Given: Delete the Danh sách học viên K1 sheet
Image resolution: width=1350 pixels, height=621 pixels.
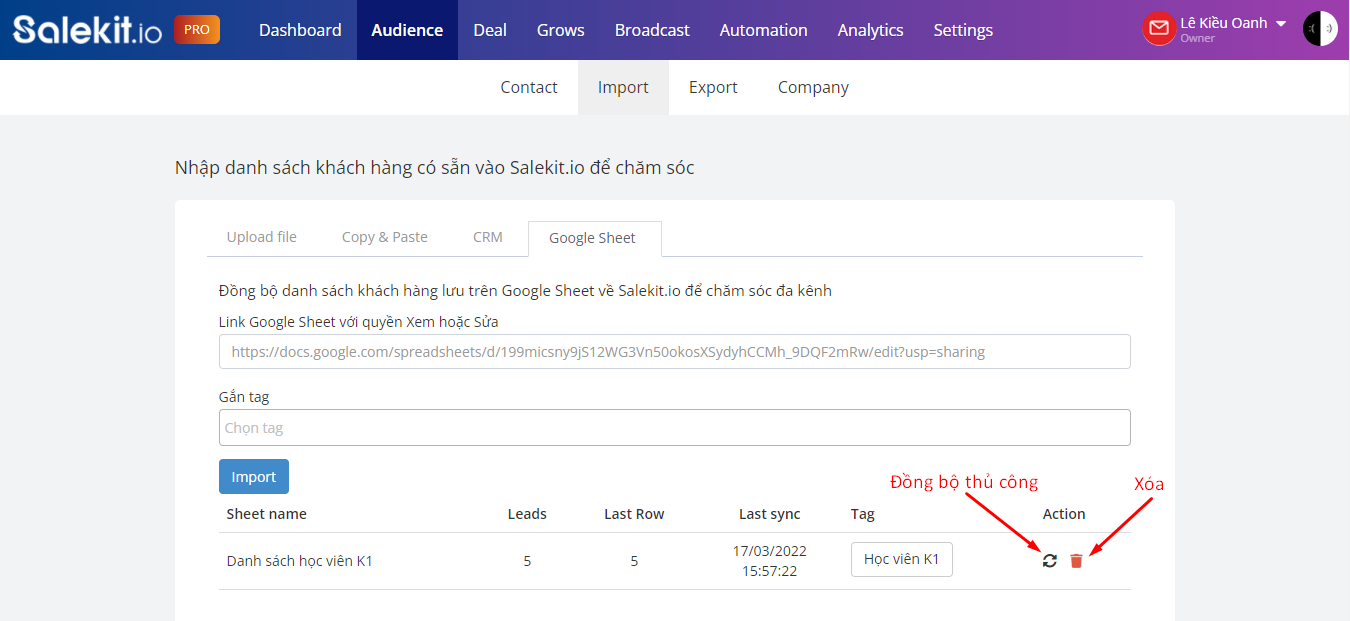Looking at the screenshot, I should click(1076, 561).
